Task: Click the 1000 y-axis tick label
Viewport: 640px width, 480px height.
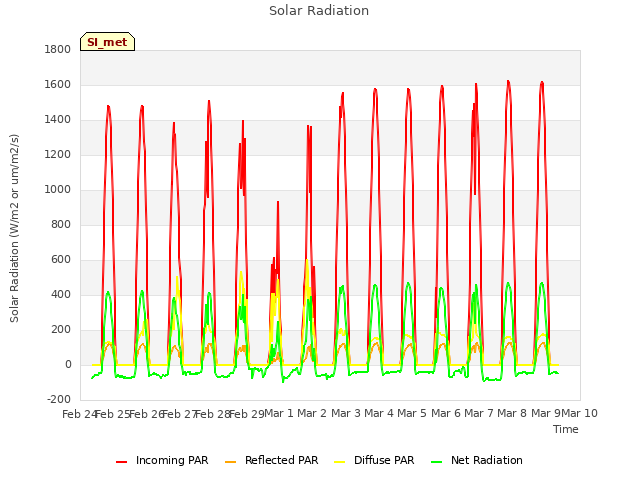Action: pyautogui.click(x=58, y=189)
